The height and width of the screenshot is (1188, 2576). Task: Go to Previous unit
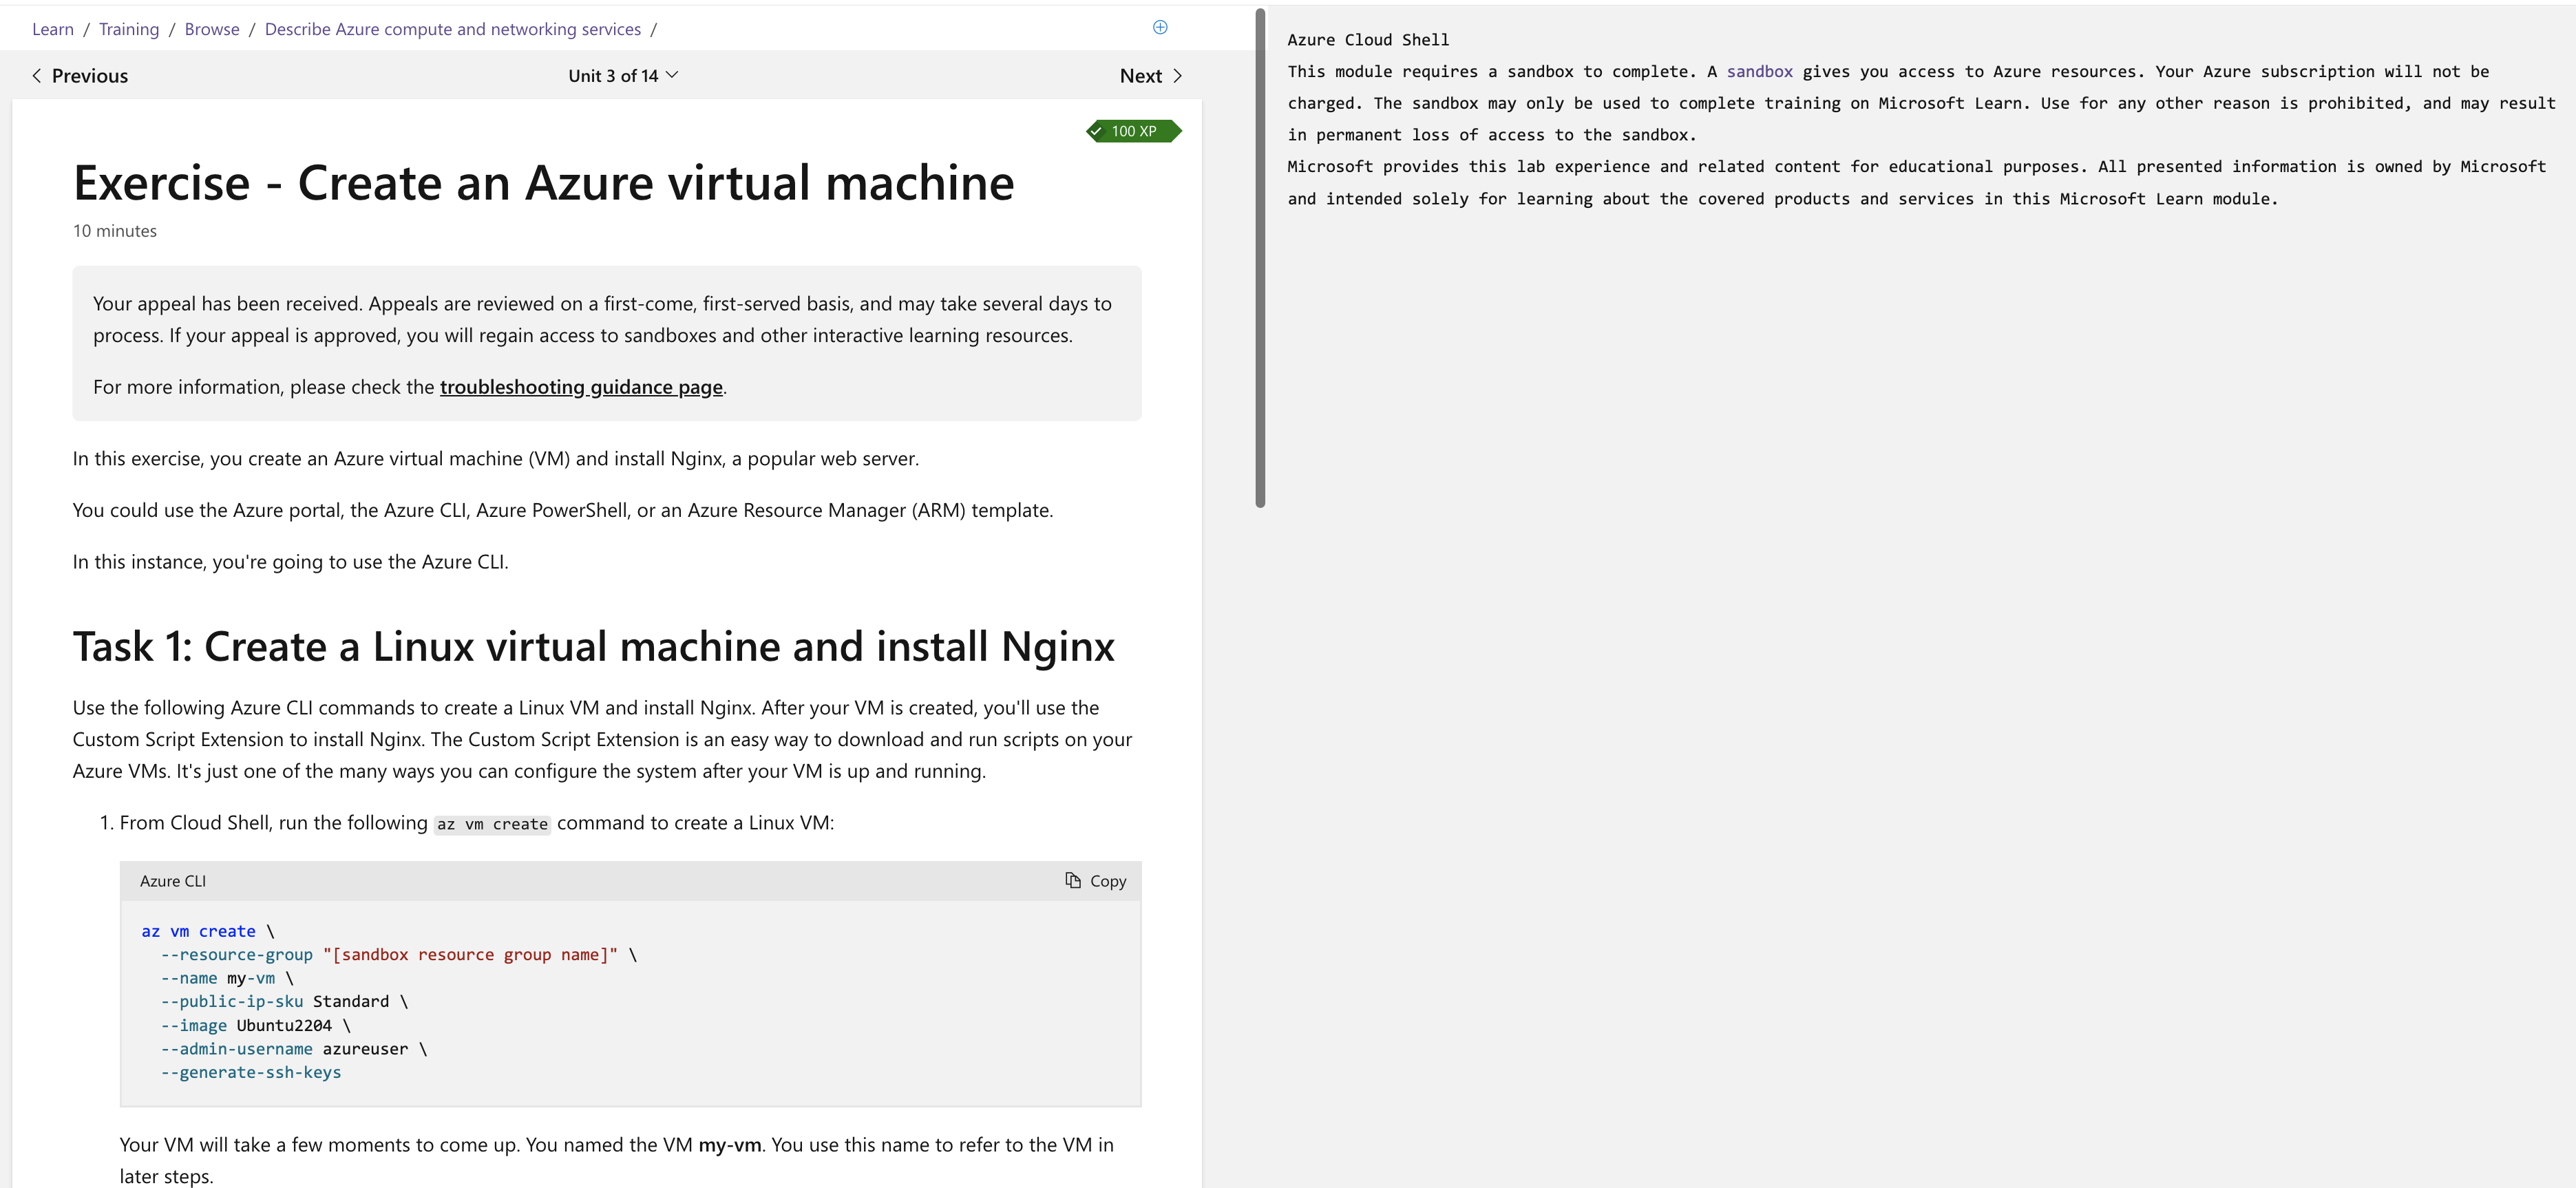[80, 75]
